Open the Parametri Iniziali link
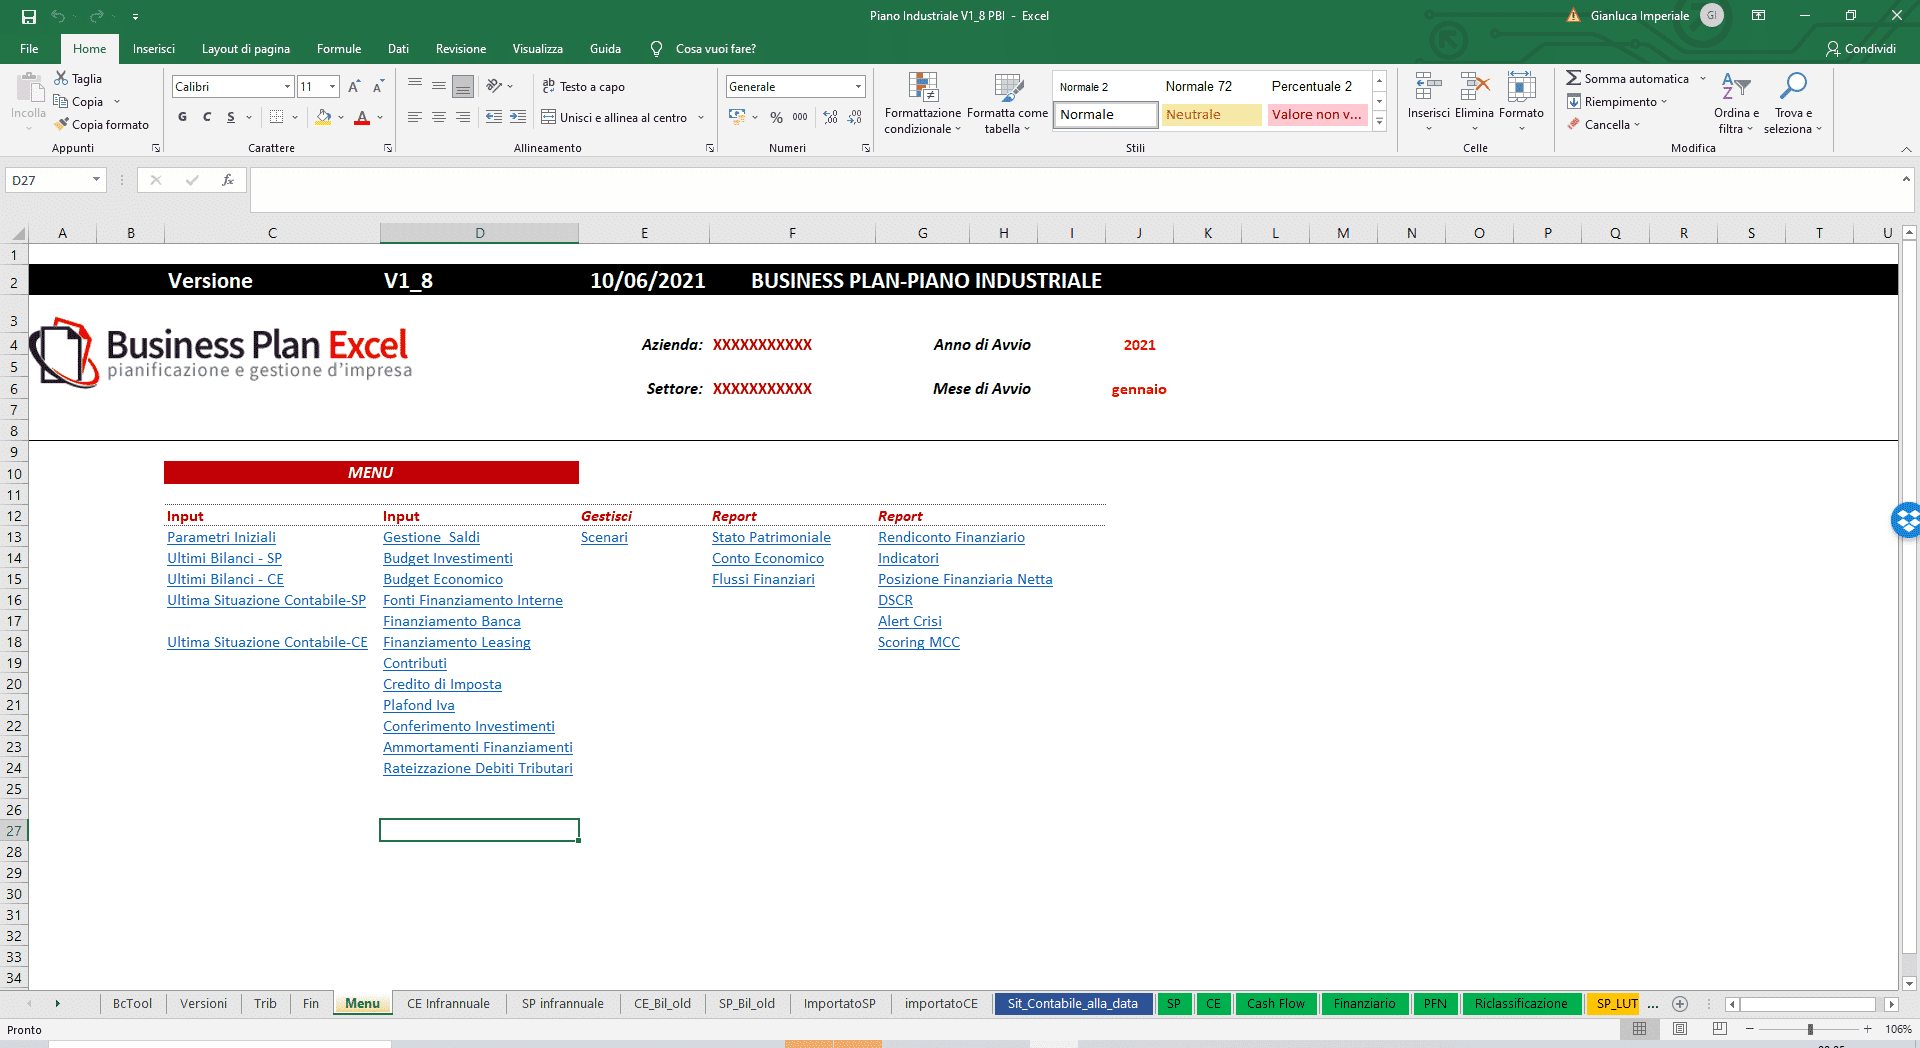Image resolution: width=1920 pixels, height=1048 pixels. click(x=221, y=537)
